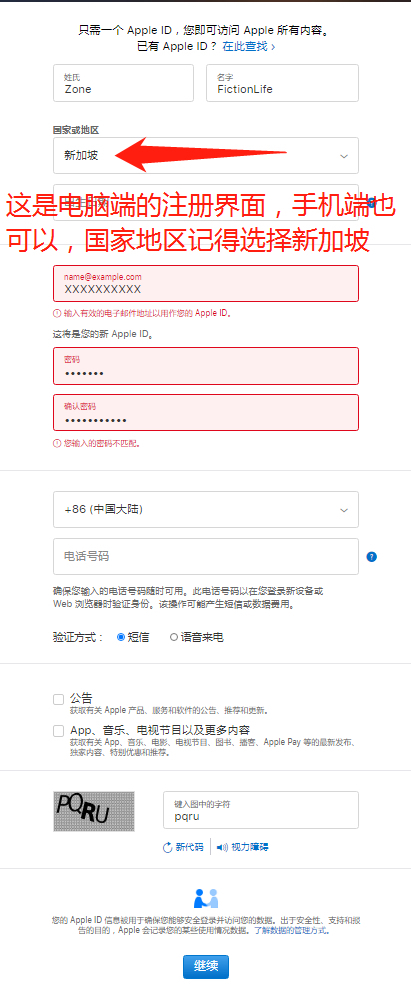Click the password mismatch warning icon
Viewport: 411px width, 991px height.
pyautogui.click(x=56, y=444)
